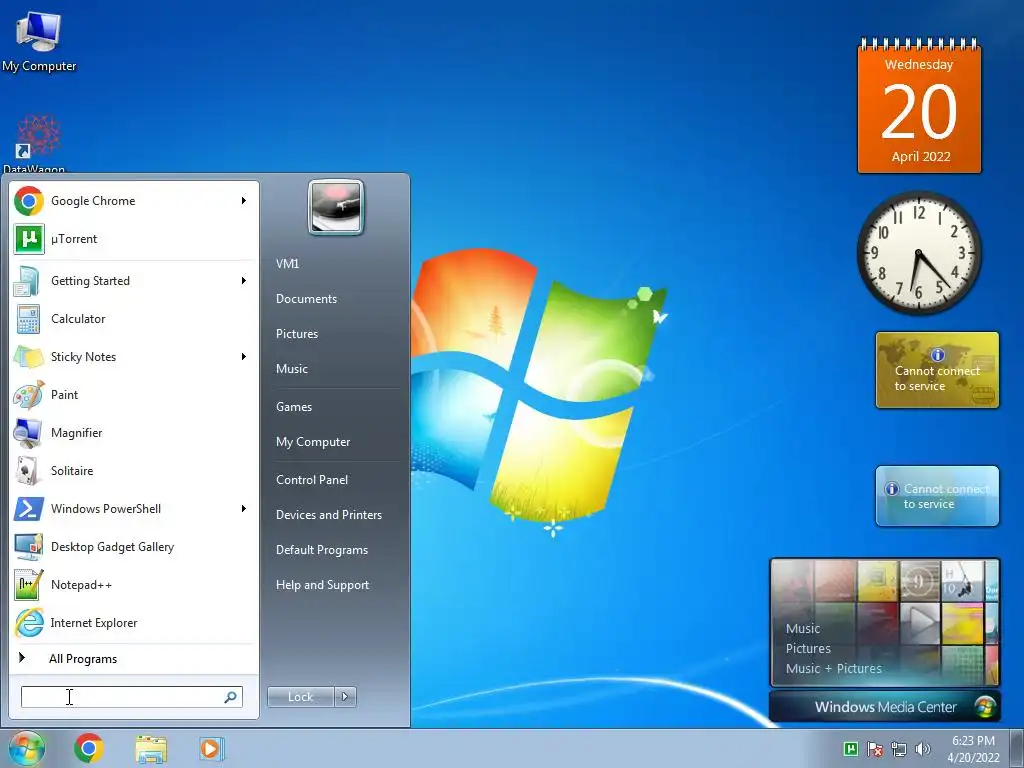Click the network tray icon
Viewport: 1024px width, 768px height.
[899, 749]
